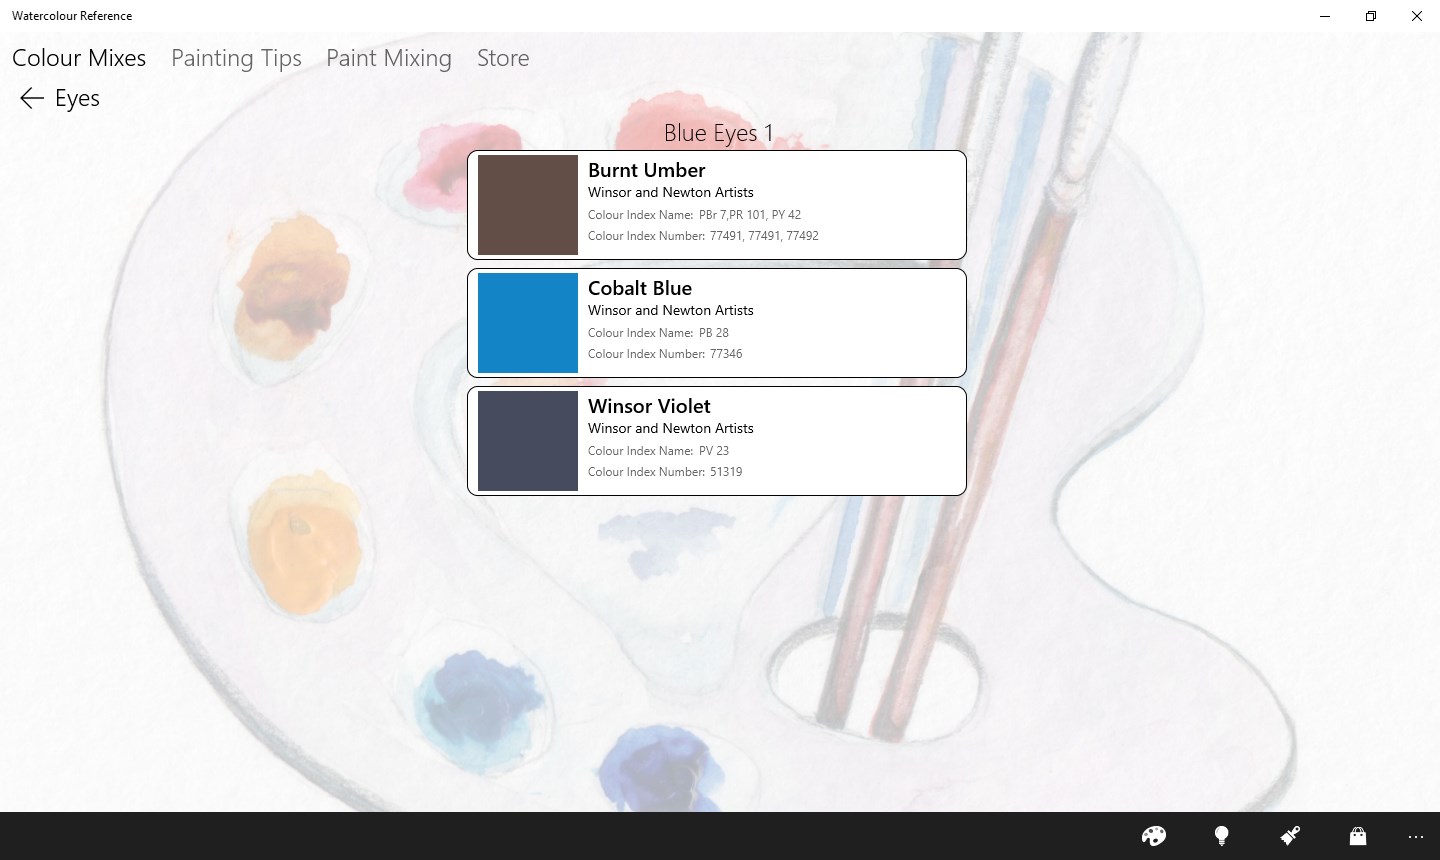Viewport: 1440px width, 860px height.
Task: Select the Cobalt Blue paint title
Action: coord(640,288)
